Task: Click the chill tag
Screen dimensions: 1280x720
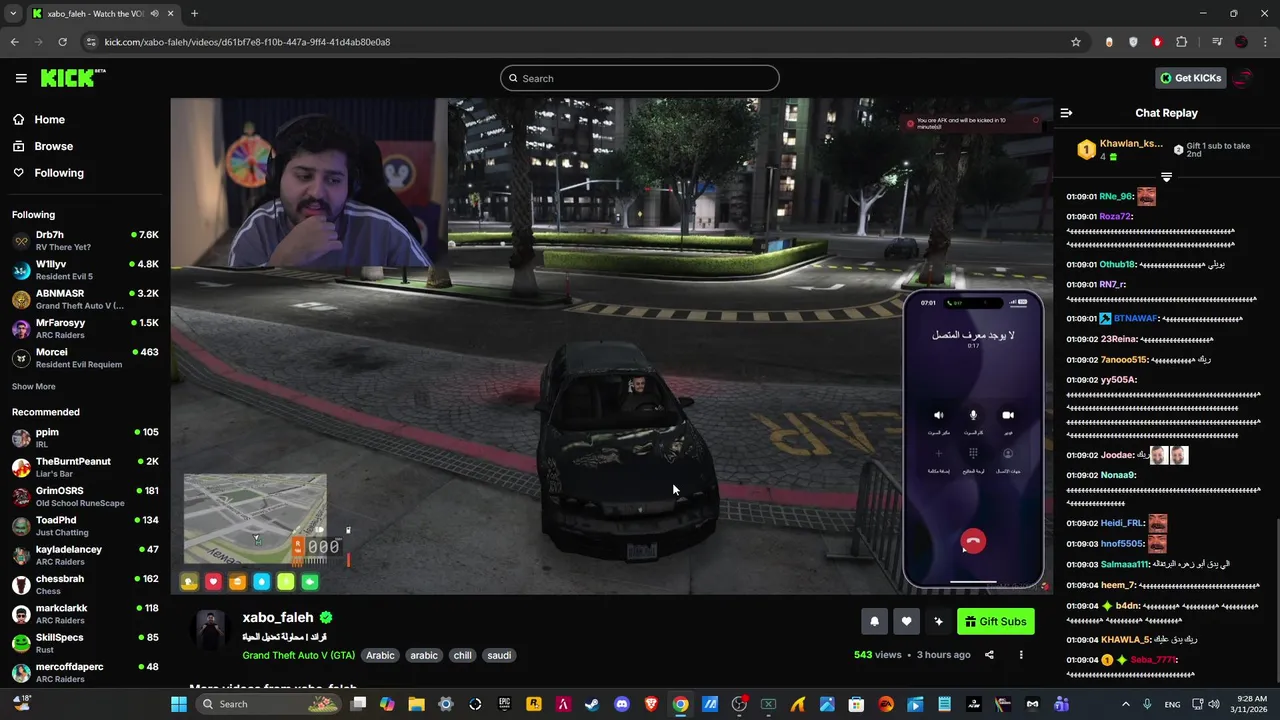Action: pyautogui.click(x=462, y=655)
